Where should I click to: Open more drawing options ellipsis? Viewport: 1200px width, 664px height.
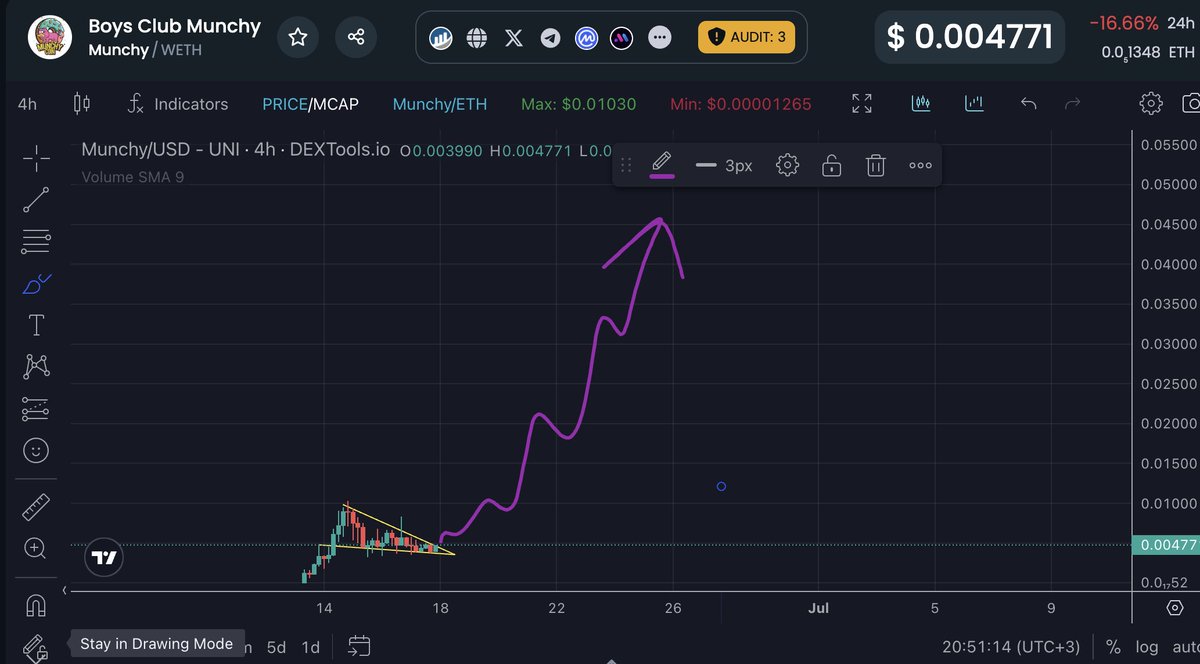pyautogui.click(x=920, y=165)
